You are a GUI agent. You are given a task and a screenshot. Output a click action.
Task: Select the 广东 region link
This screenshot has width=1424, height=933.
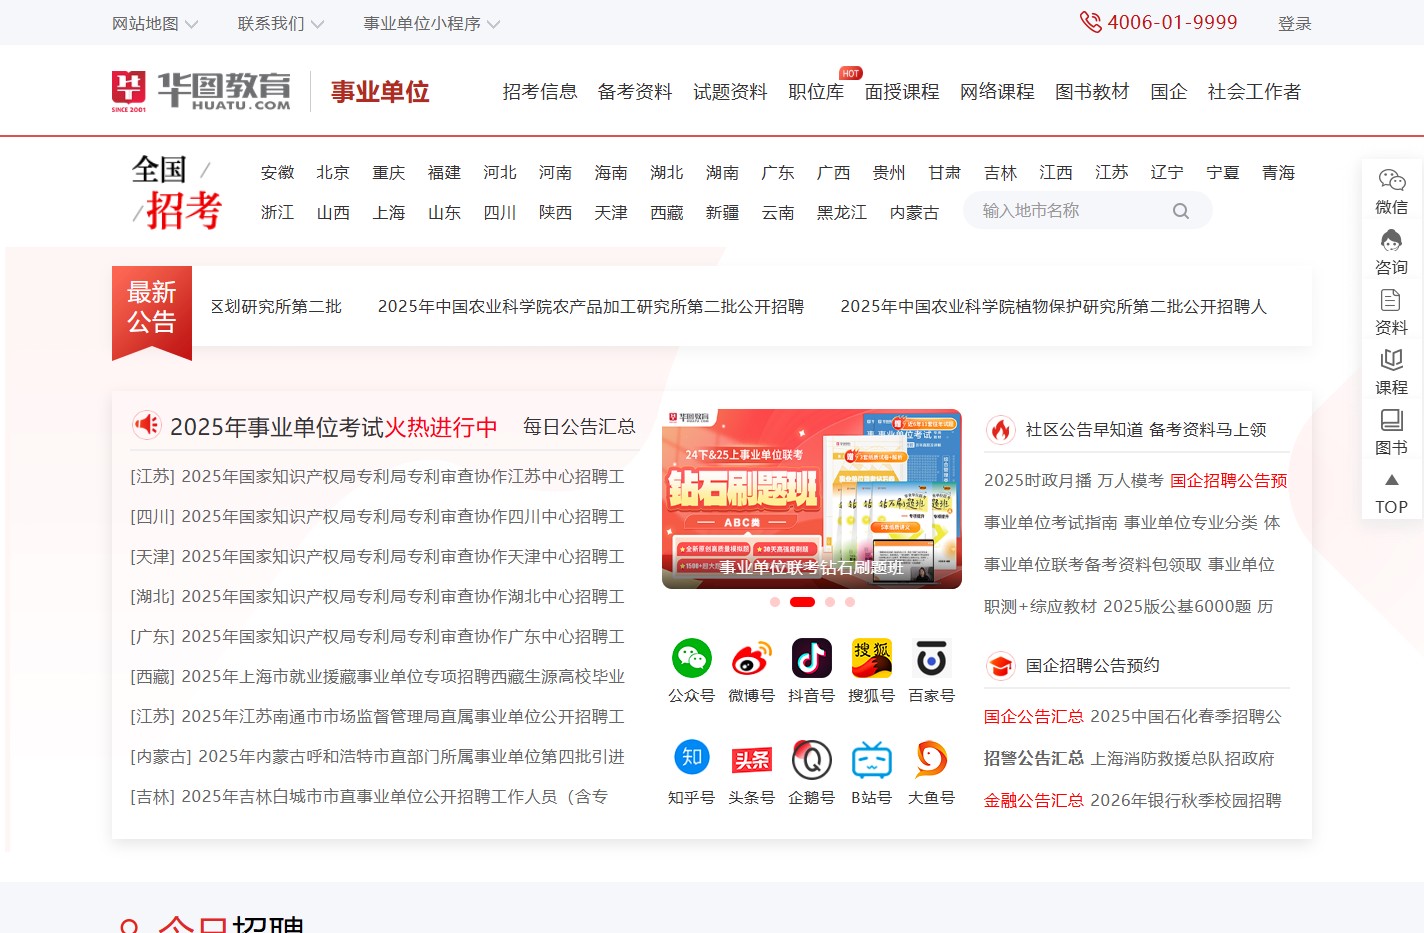coord(778,172)
